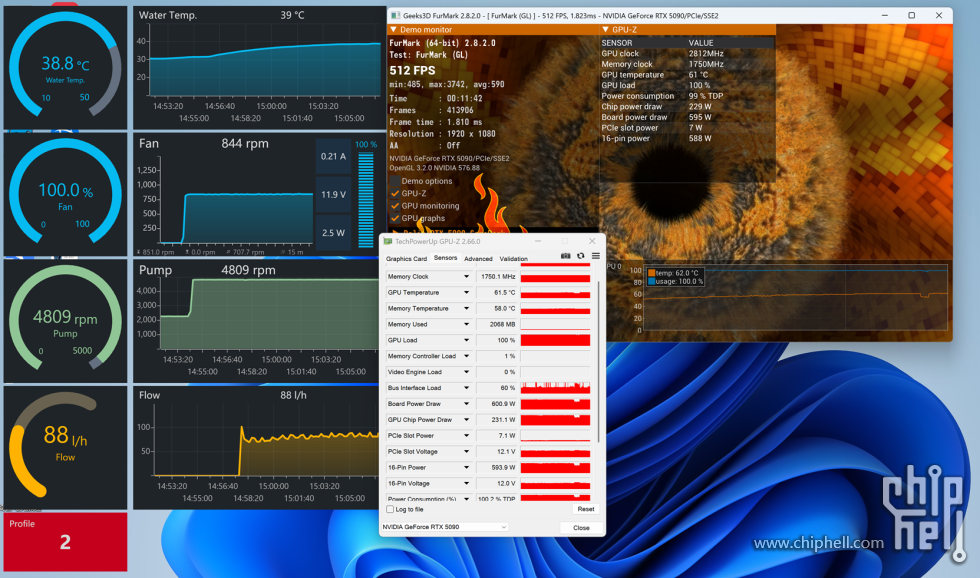Open the 16-Pin Power sensor dropdown
Screen dimensions: 980x578
click(466, 467)
